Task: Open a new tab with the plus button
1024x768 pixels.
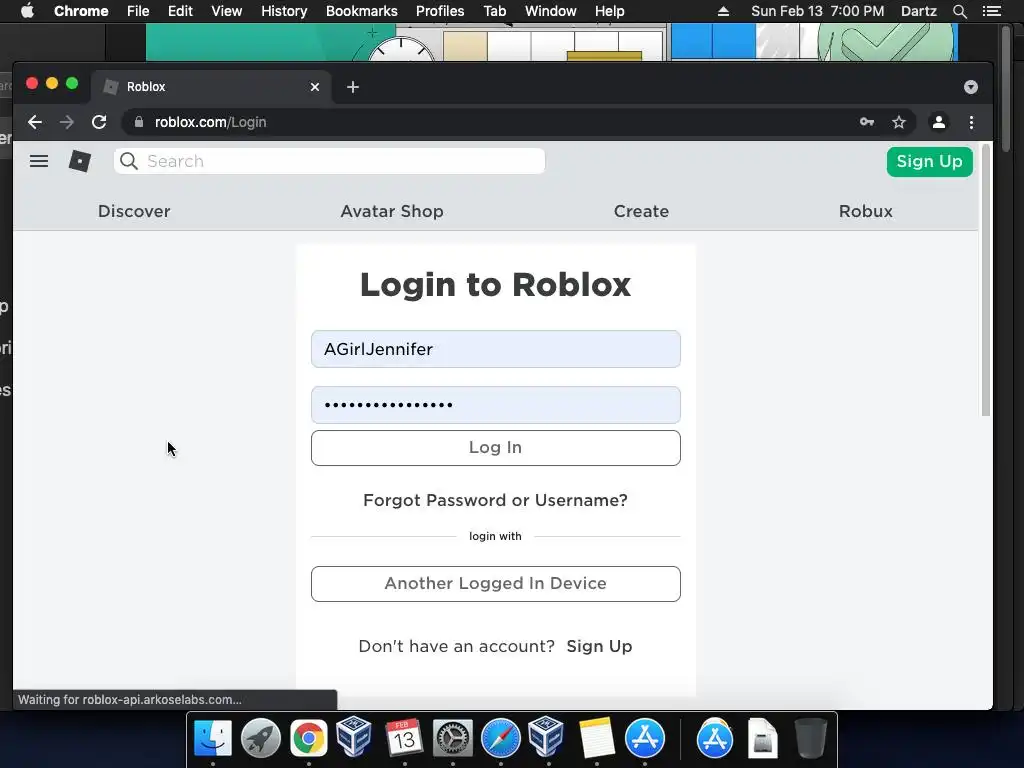Action: (x=353, y=87)
